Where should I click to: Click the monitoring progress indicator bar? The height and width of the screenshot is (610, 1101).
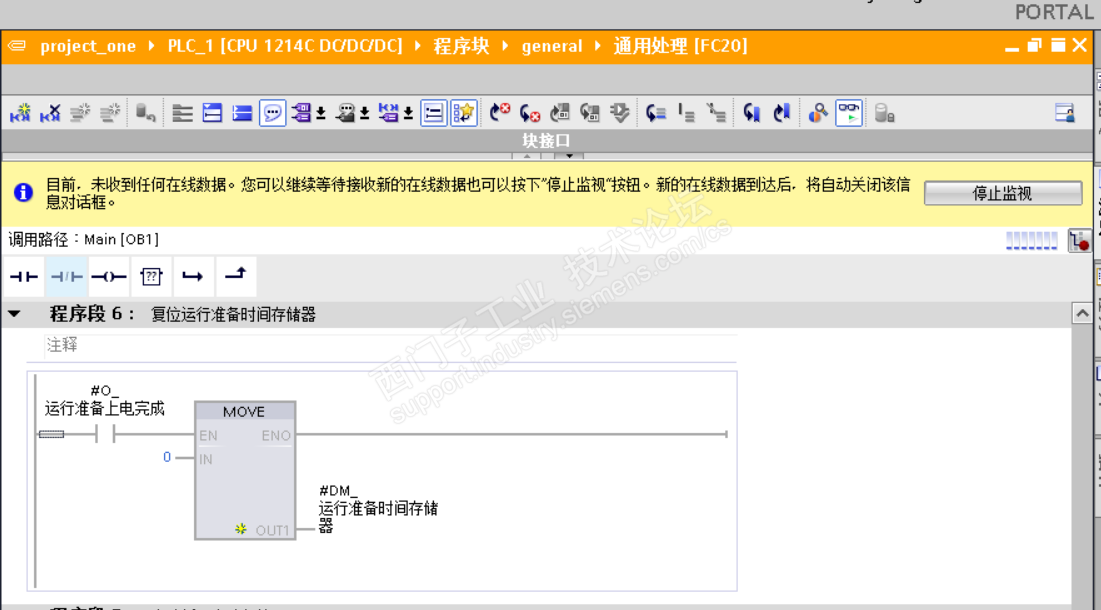(1031, 241)
